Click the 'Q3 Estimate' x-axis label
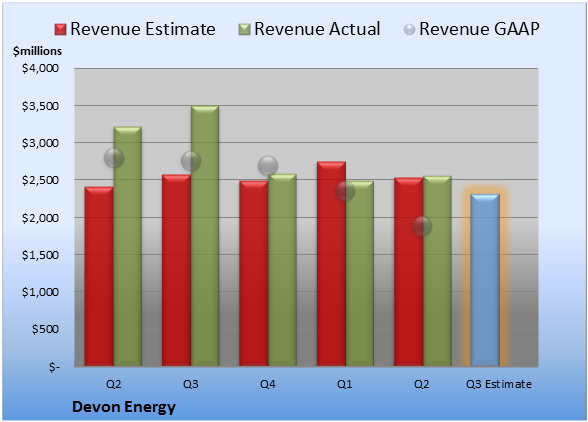 (499, 384)
